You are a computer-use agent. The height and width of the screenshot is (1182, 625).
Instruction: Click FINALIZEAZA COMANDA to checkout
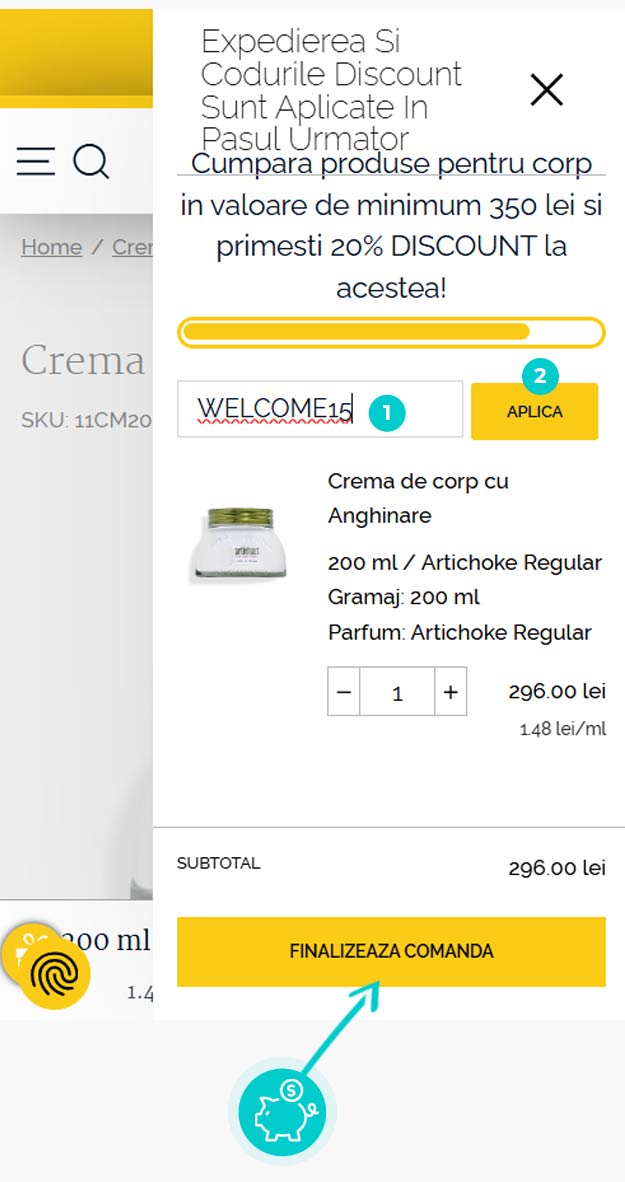coord(391,951)
